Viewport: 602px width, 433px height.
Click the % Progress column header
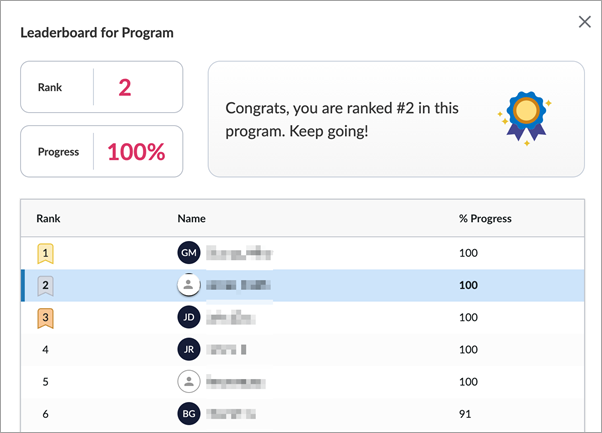[x=485, y=218]
